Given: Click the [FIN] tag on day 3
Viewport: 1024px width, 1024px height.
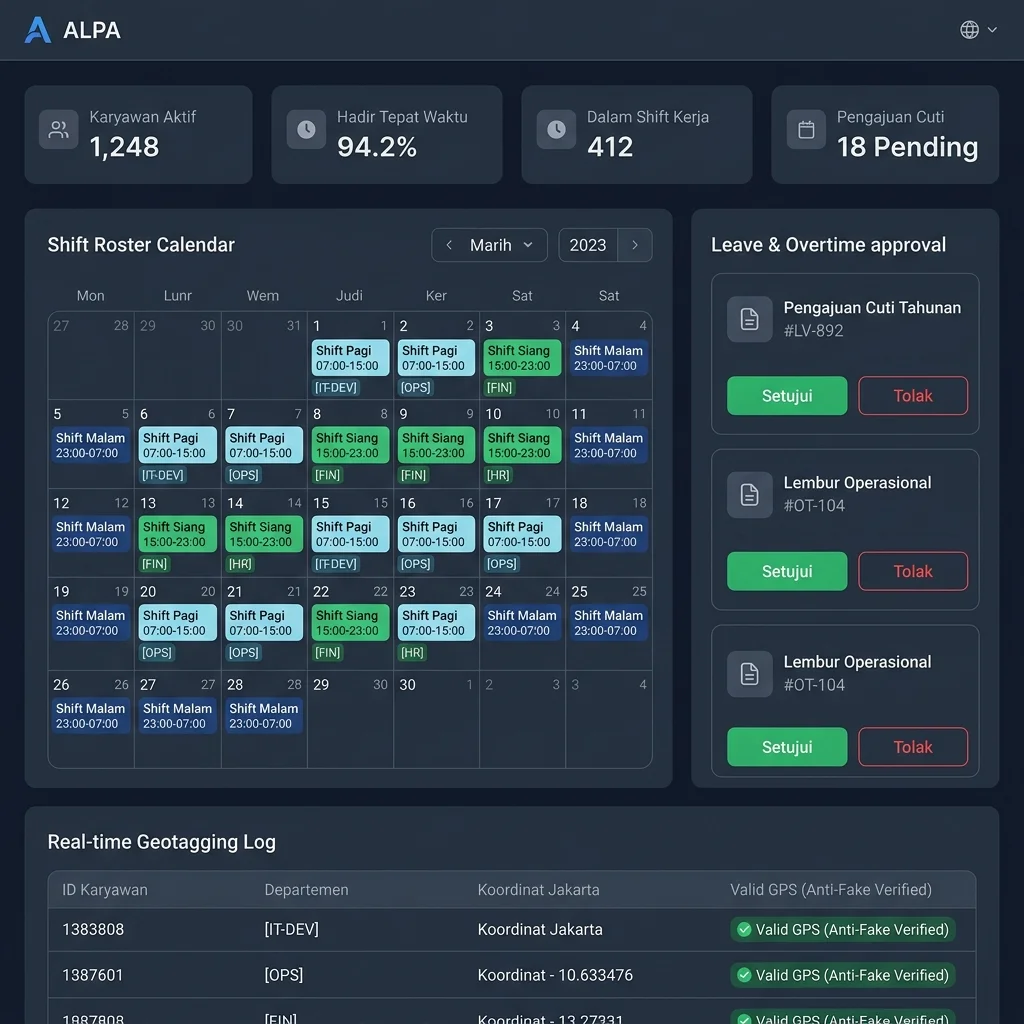Looking at the screenshot, I should [x=500, y=388].
